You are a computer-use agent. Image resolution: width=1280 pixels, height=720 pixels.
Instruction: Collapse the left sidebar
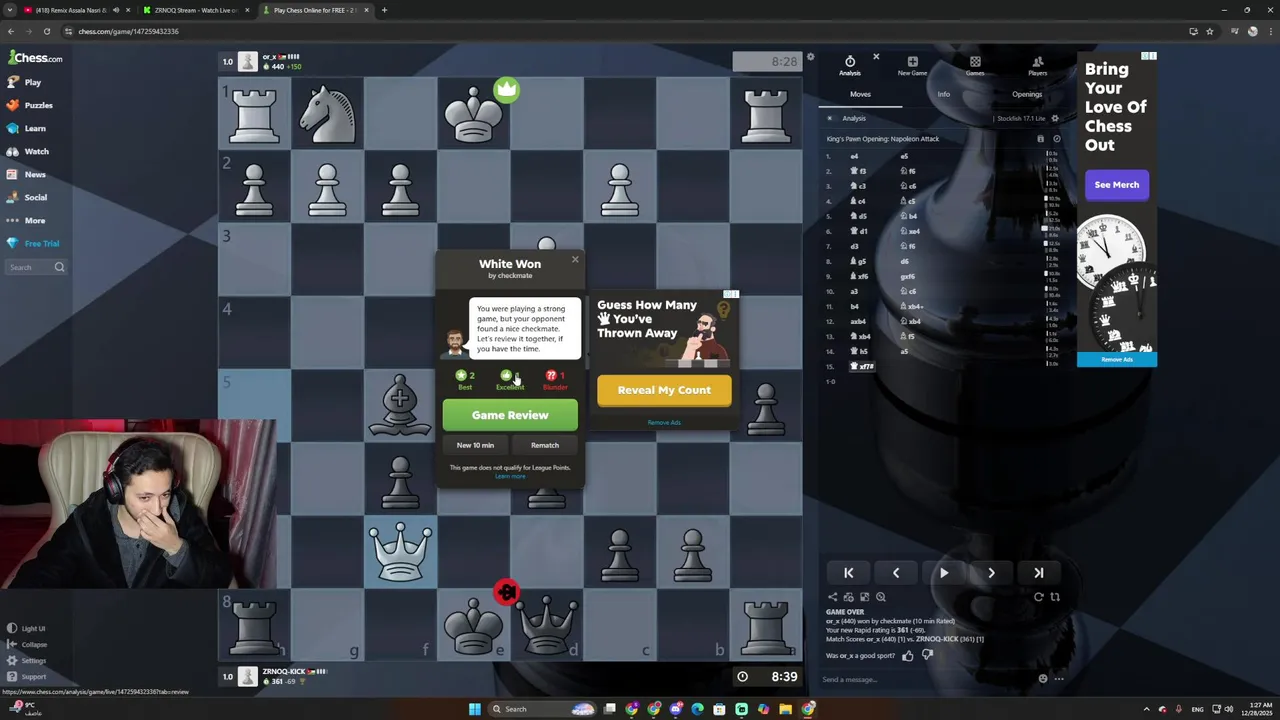tap(27, 644)
